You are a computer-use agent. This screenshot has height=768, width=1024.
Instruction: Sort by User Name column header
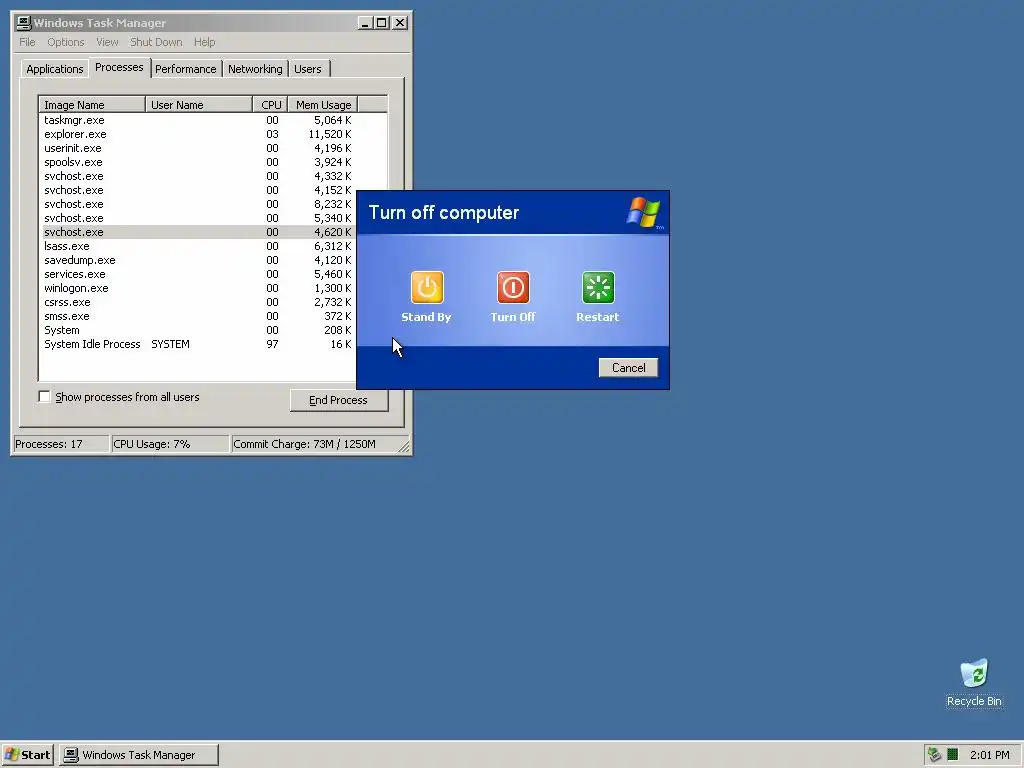tap(199, 104)
